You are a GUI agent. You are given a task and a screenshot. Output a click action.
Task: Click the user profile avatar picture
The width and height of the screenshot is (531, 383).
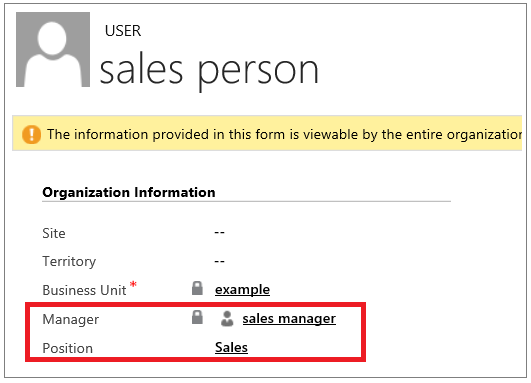pos(53,49)
